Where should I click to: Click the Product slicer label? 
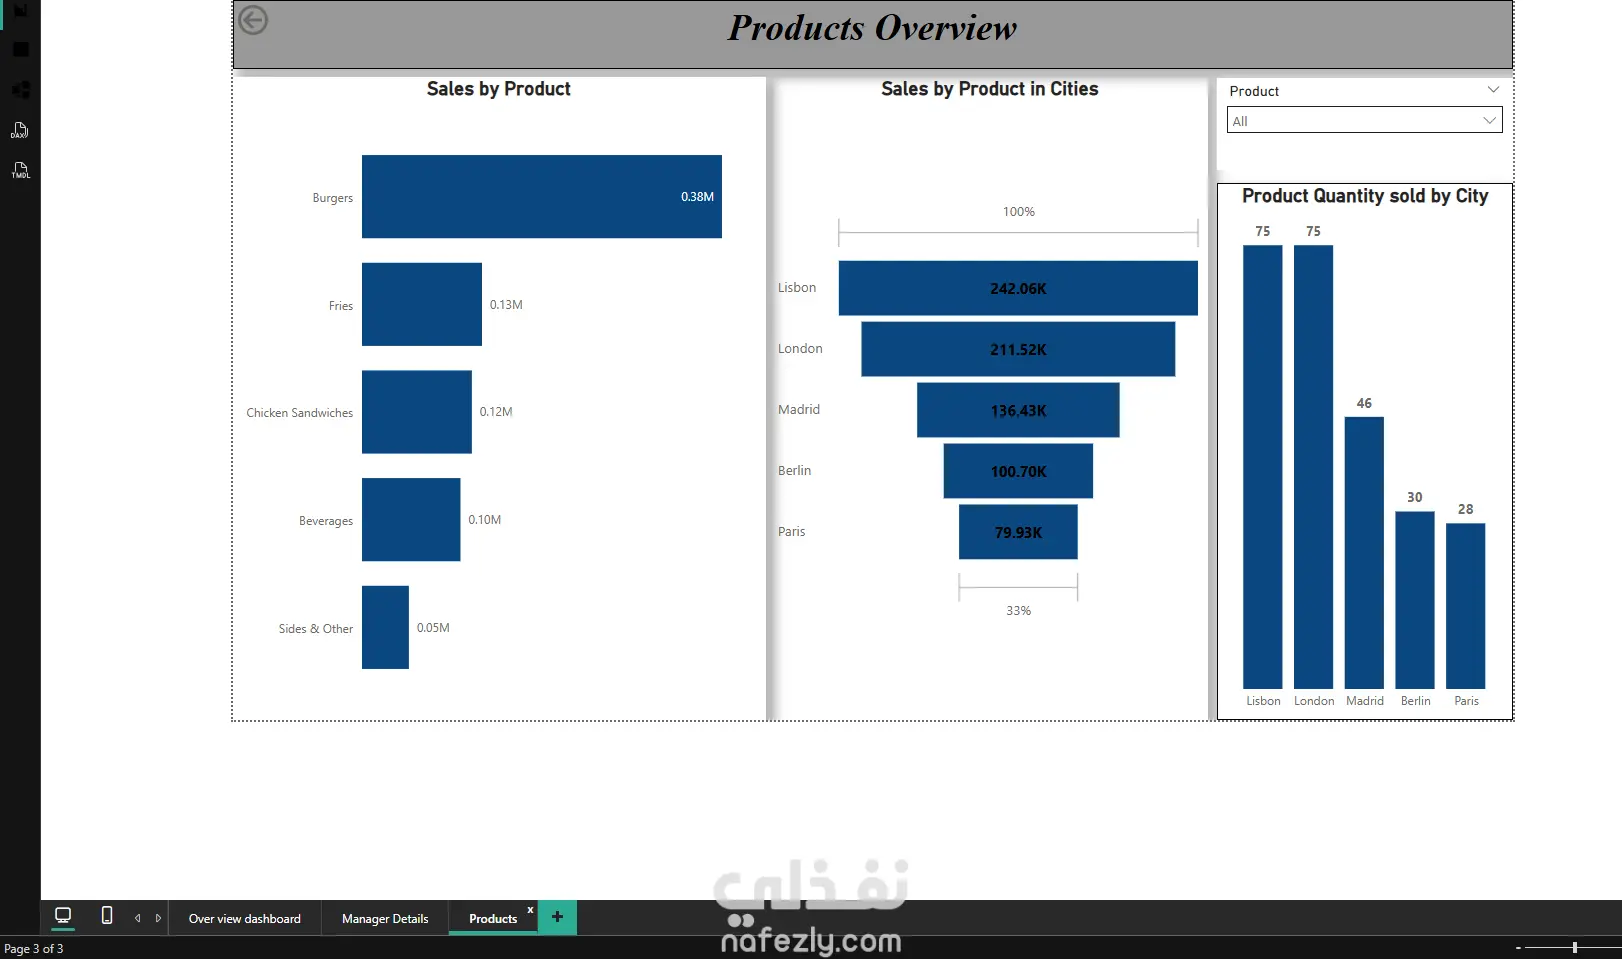(1254, 91)
